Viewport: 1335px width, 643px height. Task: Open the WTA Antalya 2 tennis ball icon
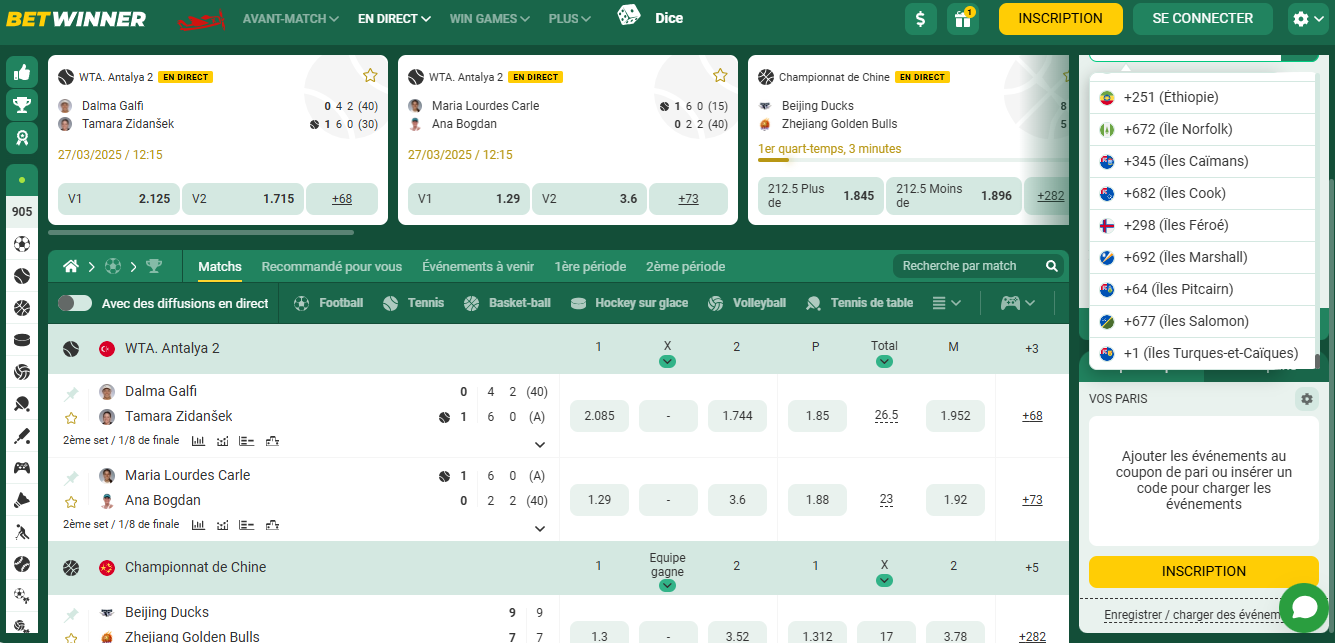71,349
